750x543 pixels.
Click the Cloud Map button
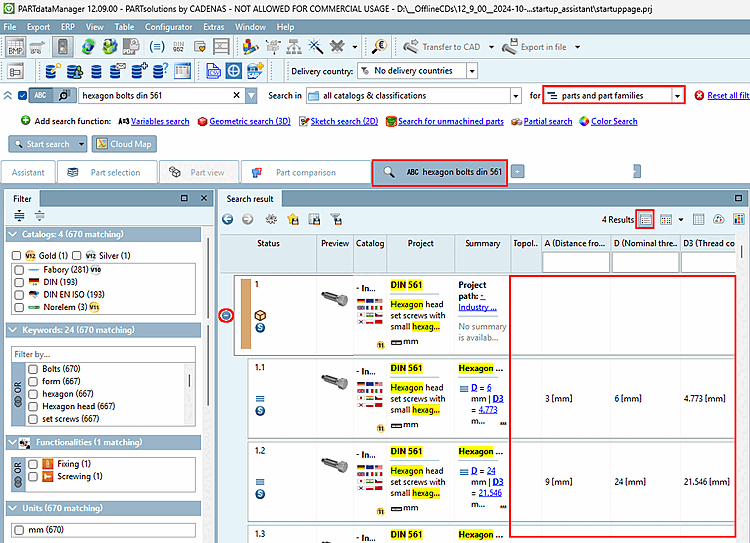[124, 144]
